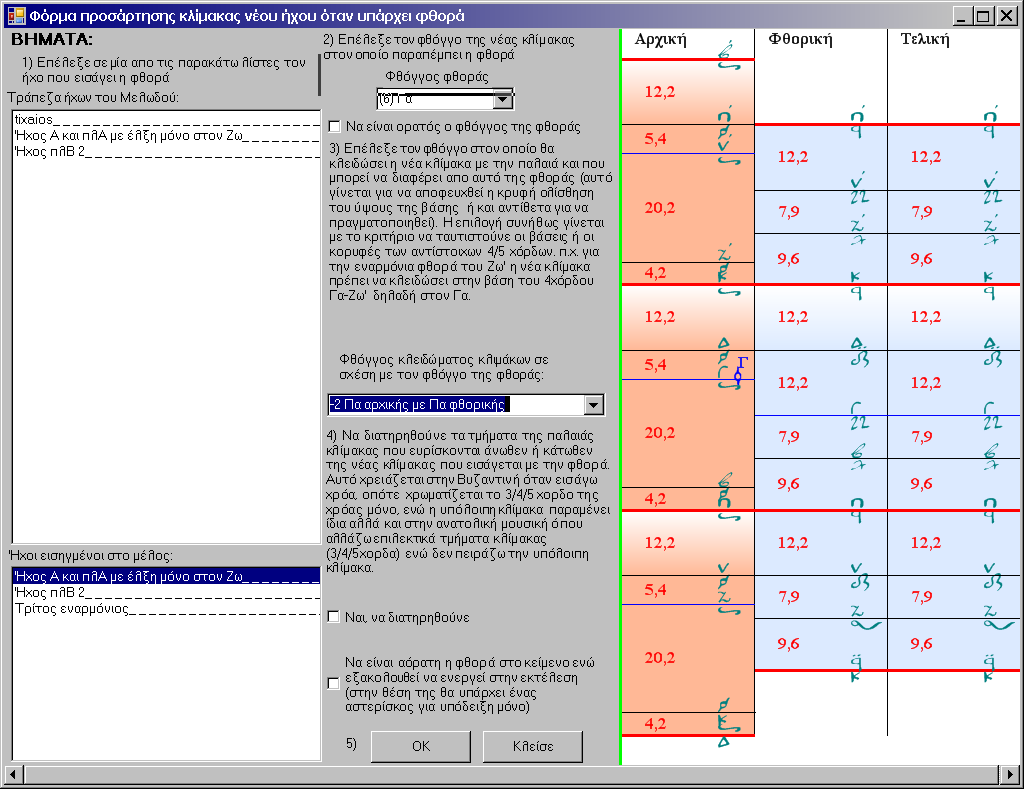Click the left arrow of the horizontal scrollbar
Image resolution: width=1024 pixels, height=789 pixels.
[x=13, y=775]
